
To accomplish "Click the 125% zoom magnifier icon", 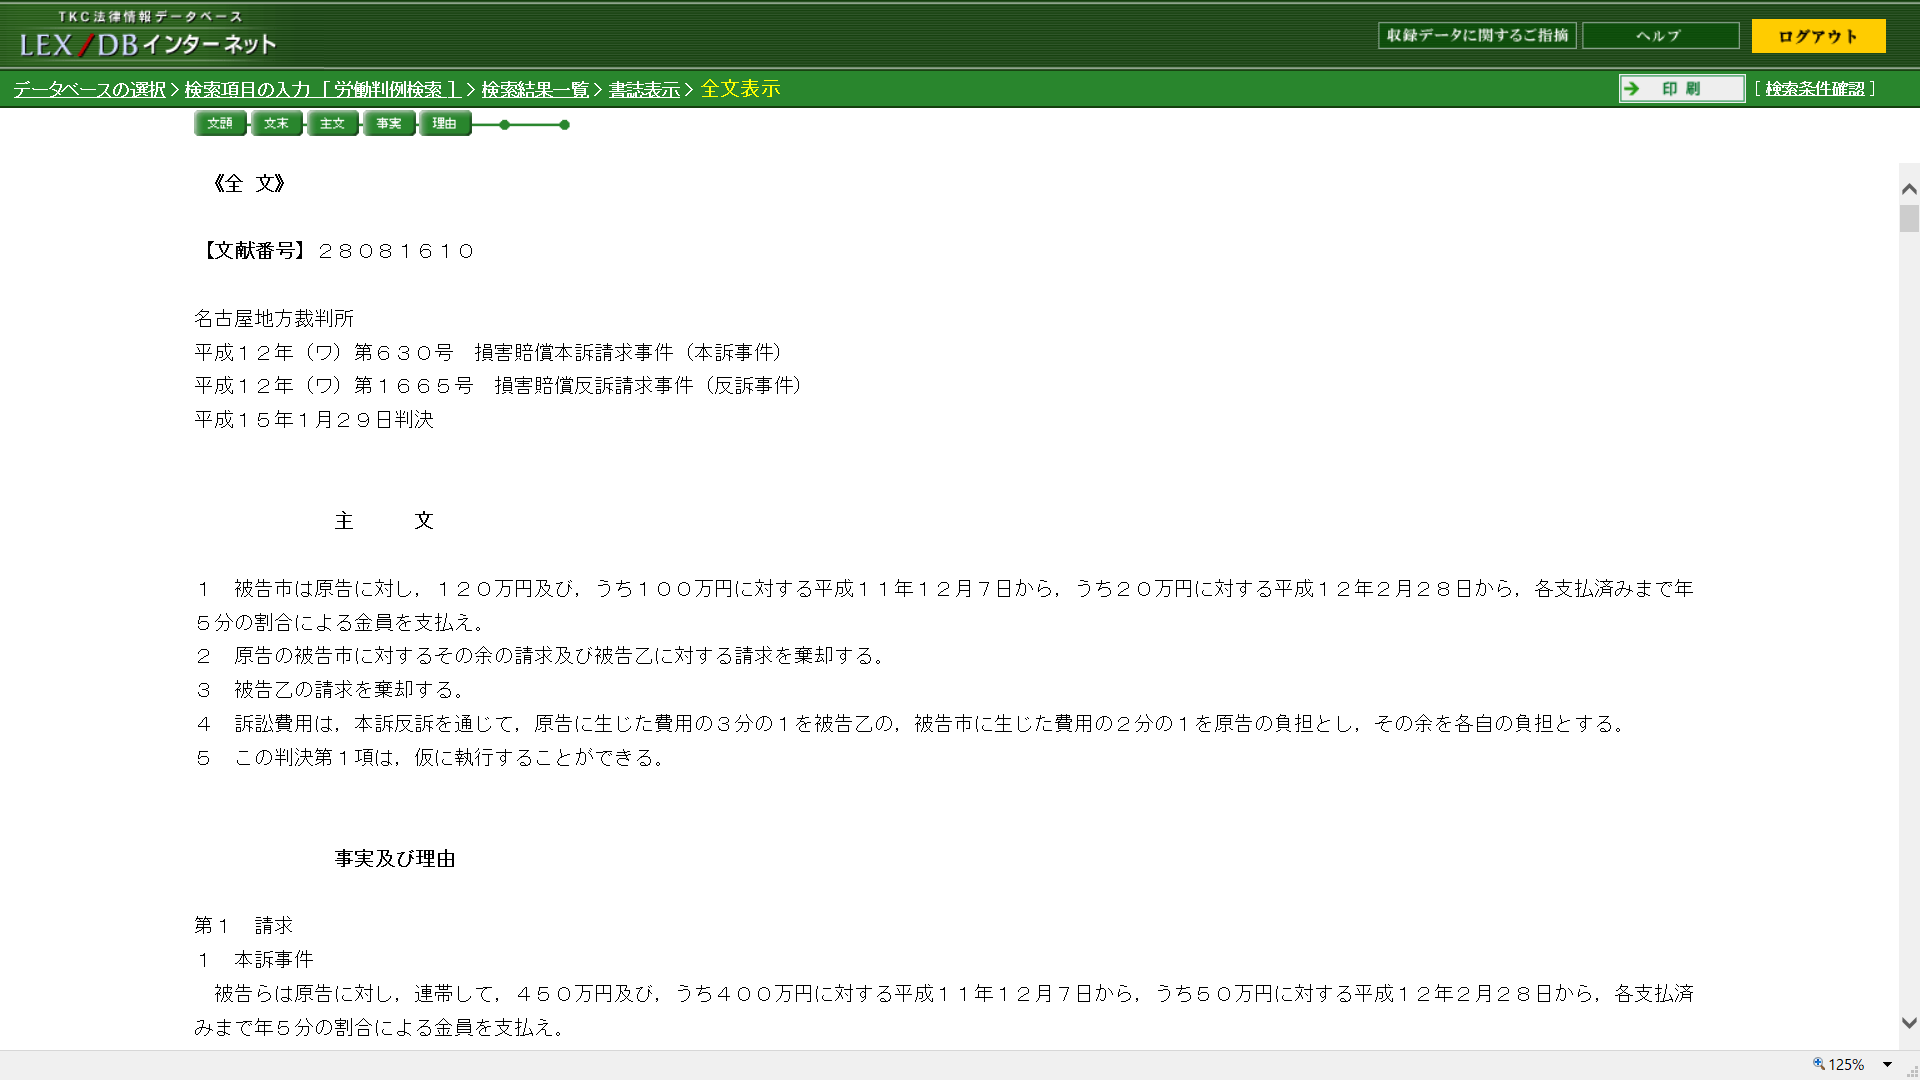I will (1819, 1064).
